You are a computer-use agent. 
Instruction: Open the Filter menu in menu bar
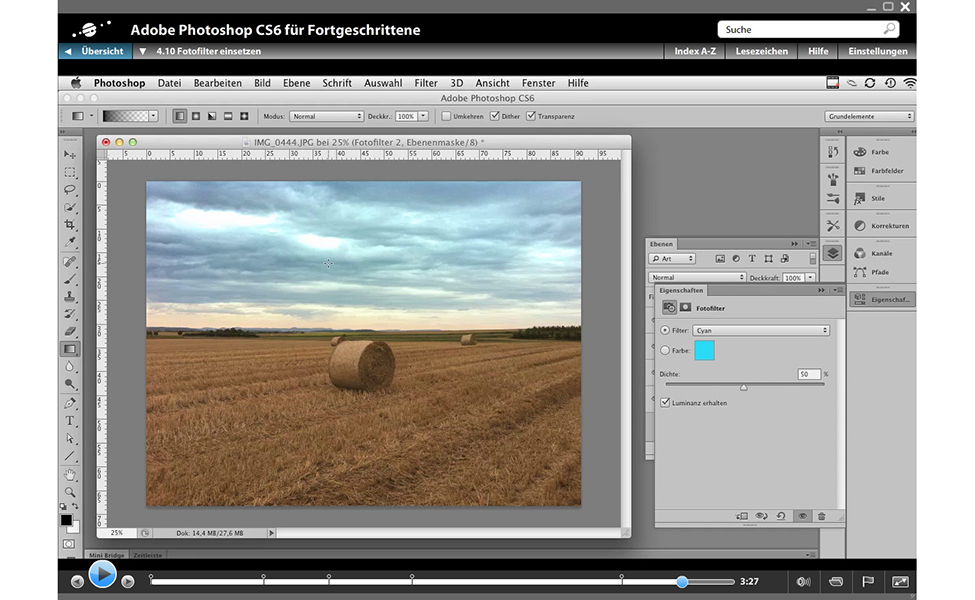pyautogui.click(x=426, y=83)
